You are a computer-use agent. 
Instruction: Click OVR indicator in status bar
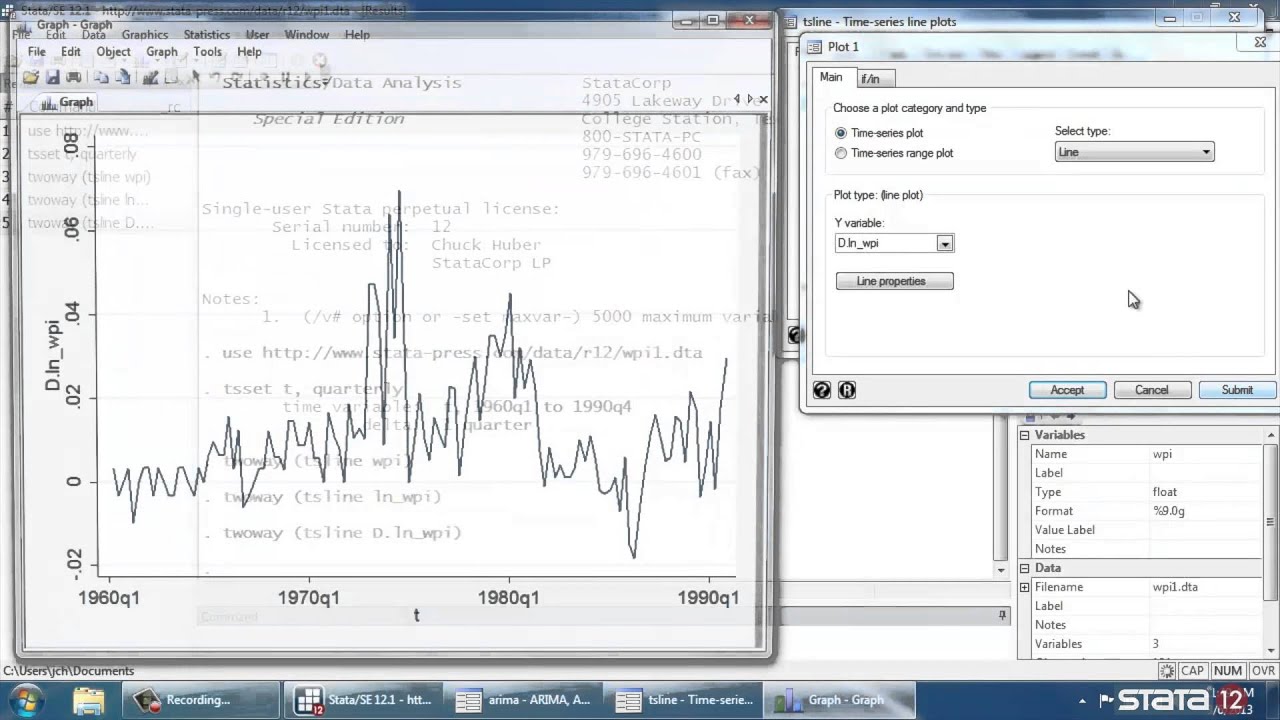pos(1263,671)
